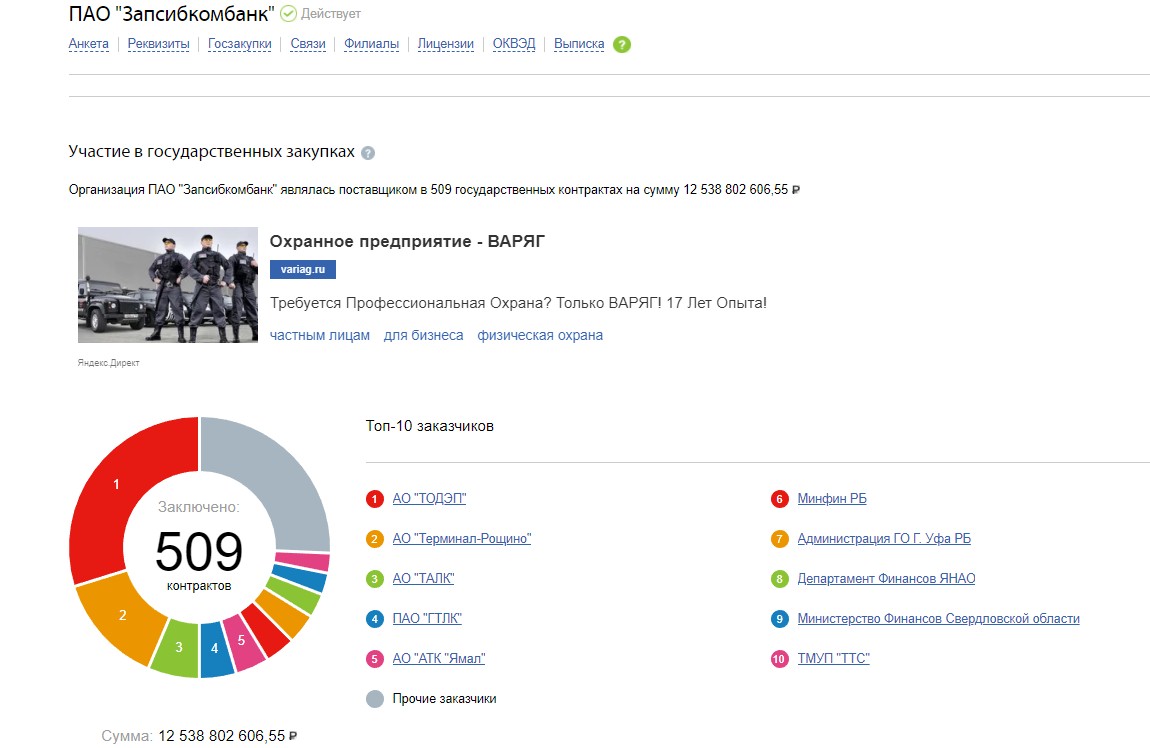Open the Филиалы tab
This screenshot has height=748, width=1150.
click(x=371, y=44)
